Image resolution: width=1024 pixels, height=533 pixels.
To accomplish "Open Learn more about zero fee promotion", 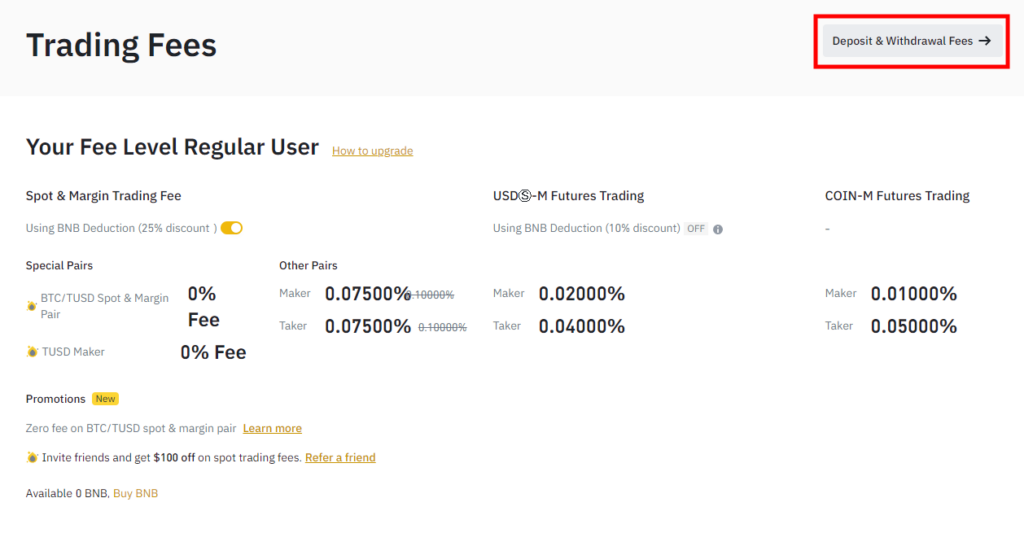I will point(272,428).
